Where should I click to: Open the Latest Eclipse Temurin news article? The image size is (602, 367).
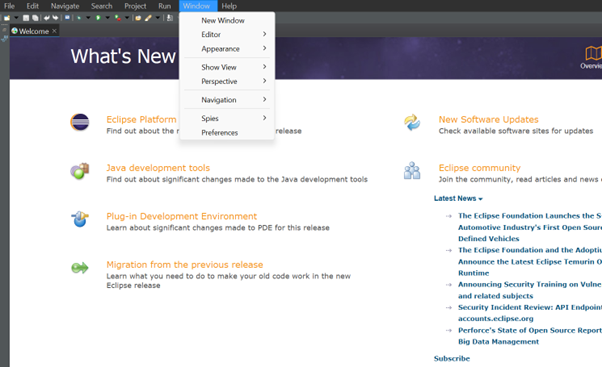pyautogui.click(x=530, y=261)
